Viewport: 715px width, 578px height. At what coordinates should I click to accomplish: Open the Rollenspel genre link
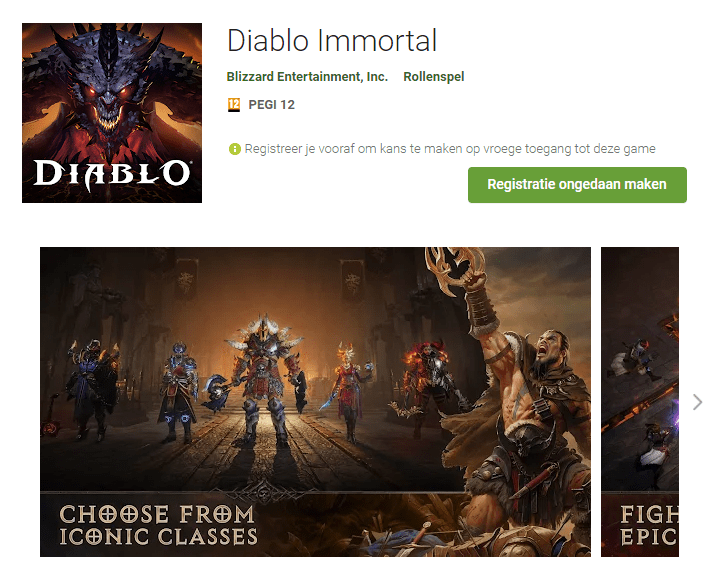click(434, 76)
